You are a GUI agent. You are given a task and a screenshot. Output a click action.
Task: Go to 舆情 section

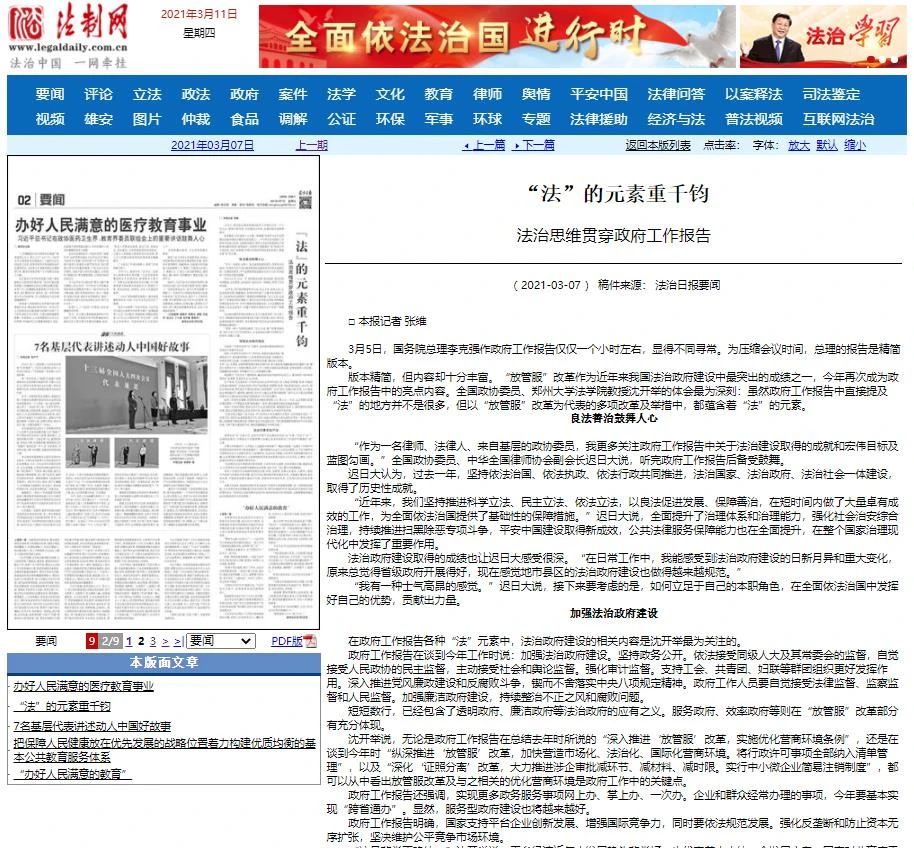(x=536, y=94)
